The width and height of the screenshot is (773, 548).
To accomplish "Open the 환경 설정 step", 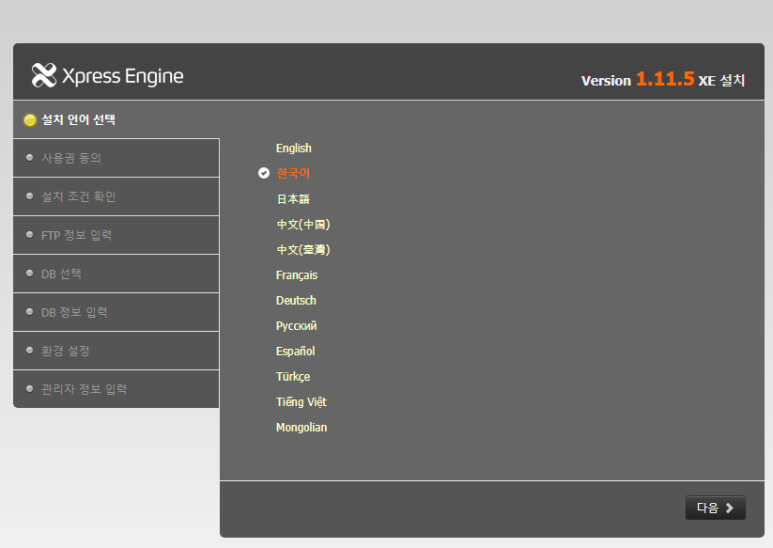I will [116, 351].
